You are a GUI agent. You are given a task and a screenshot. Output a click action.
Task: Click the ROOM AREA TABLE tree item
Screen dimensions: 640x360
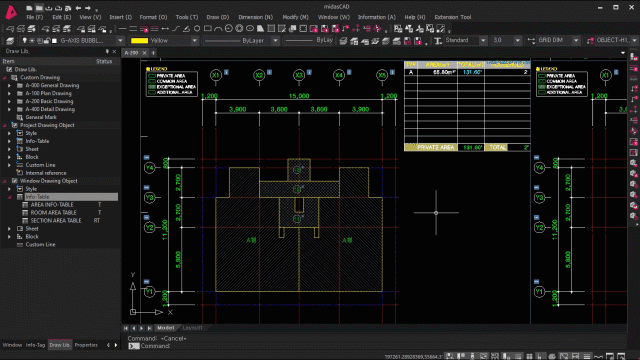coord(53,213)
